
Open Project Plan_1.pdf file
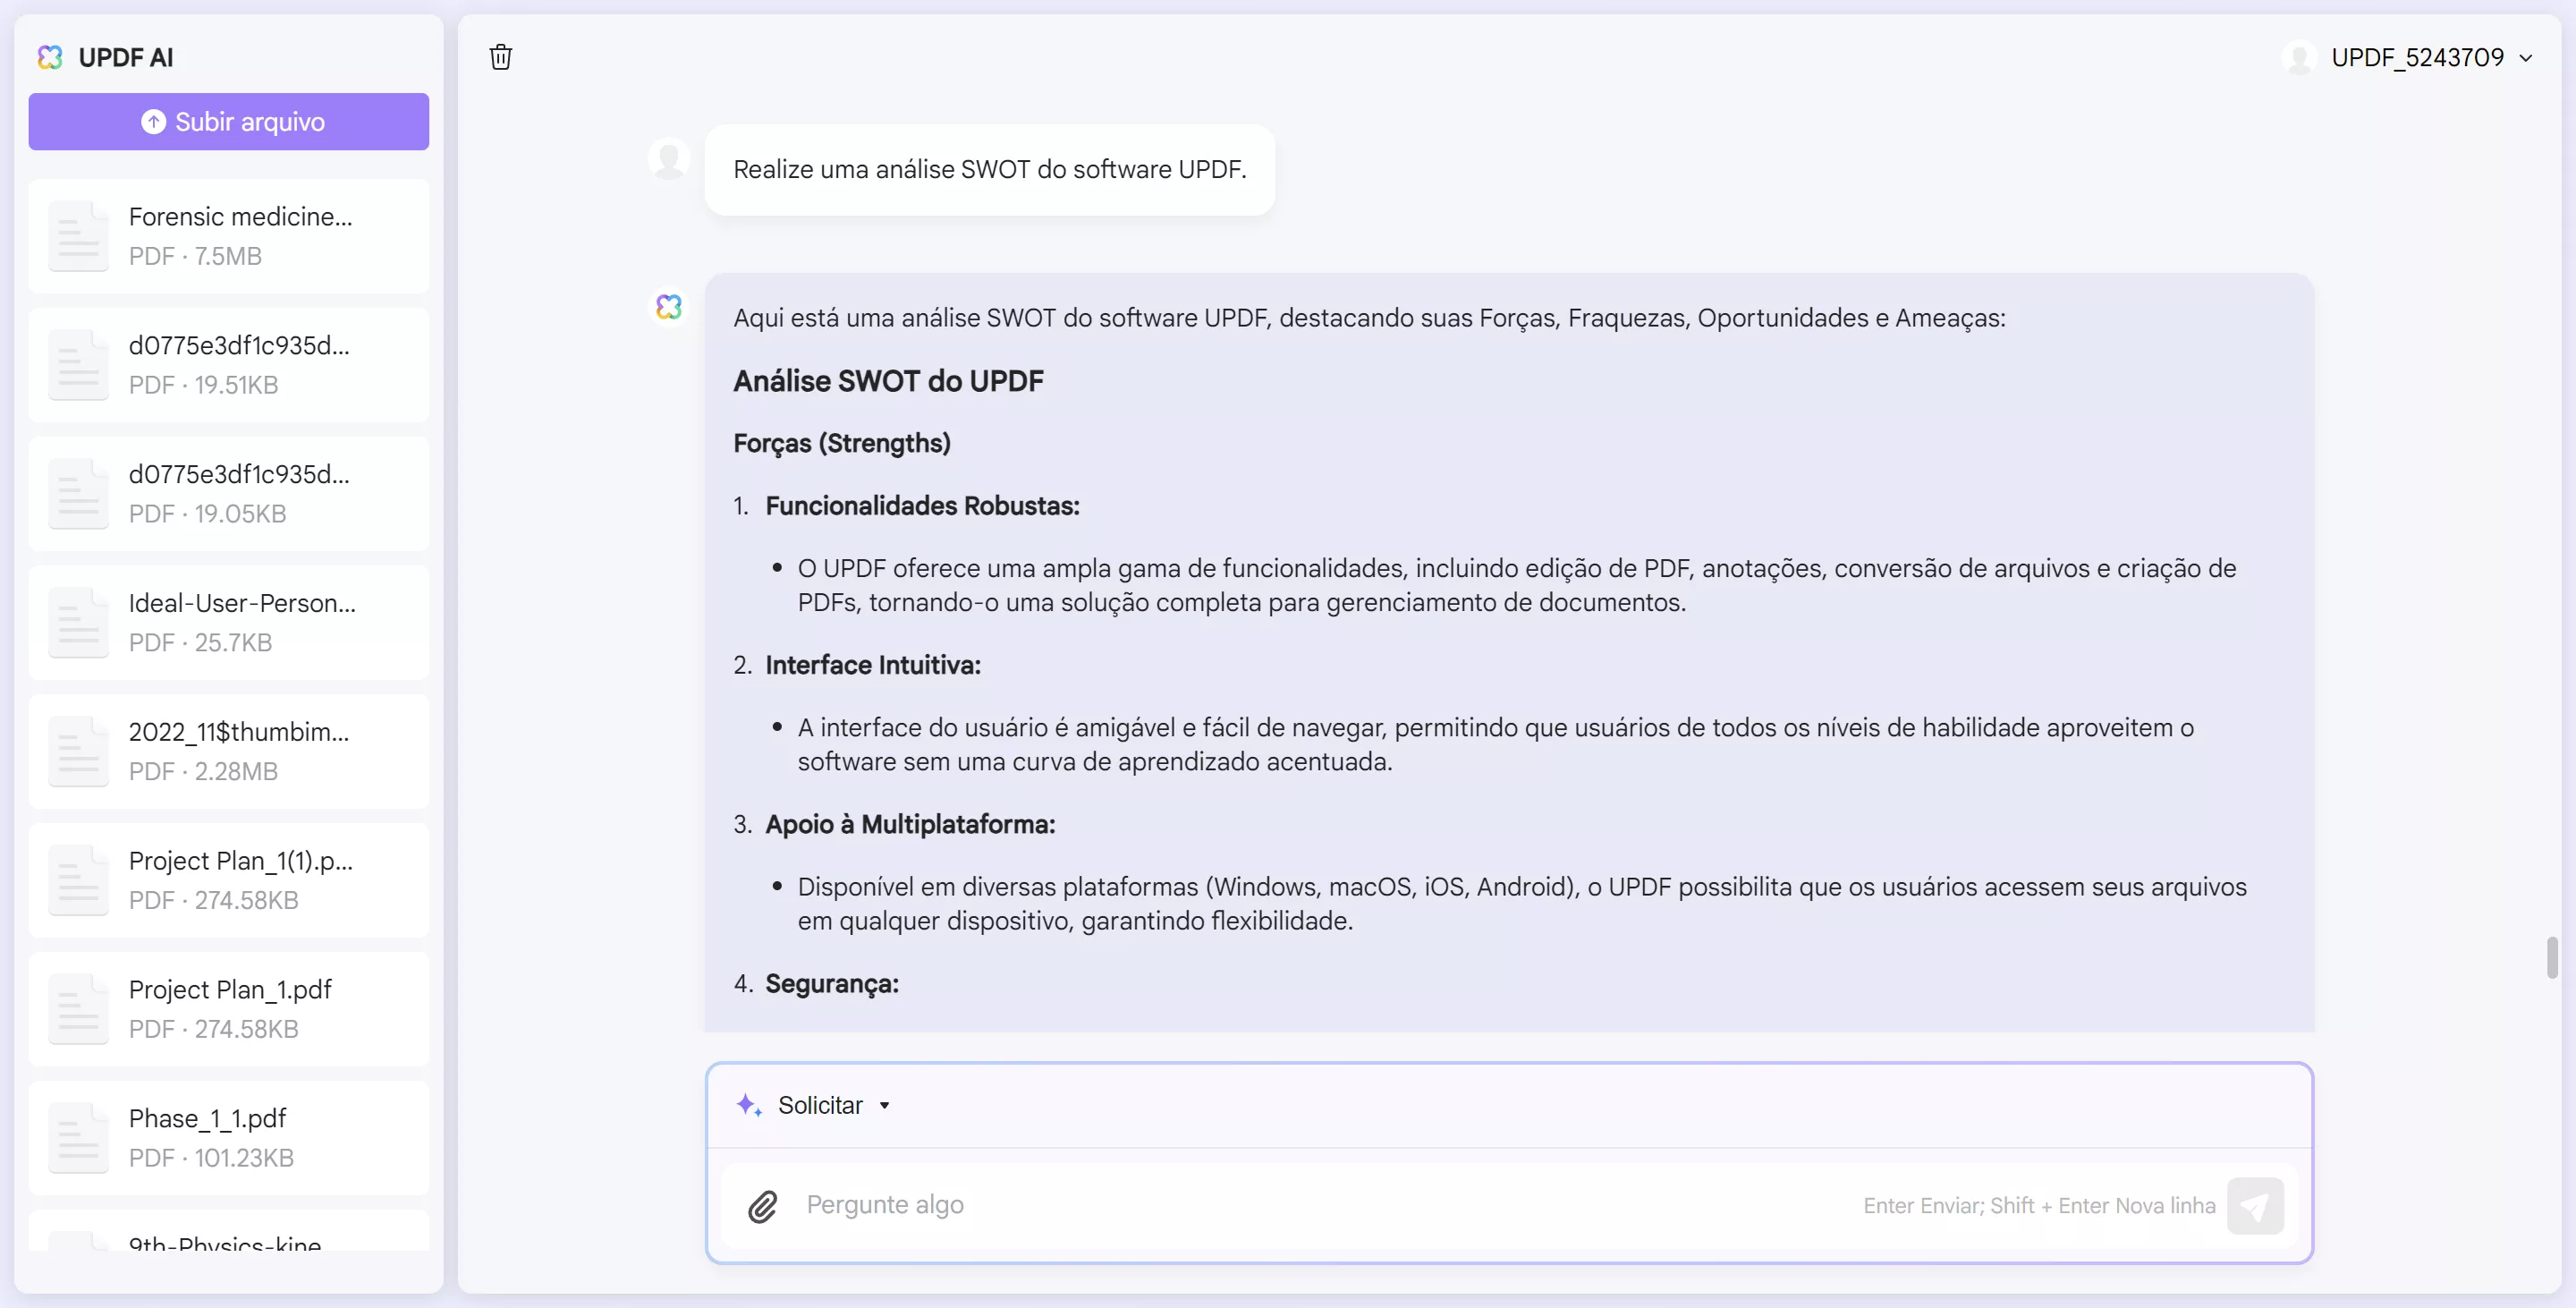[229, 1010]
